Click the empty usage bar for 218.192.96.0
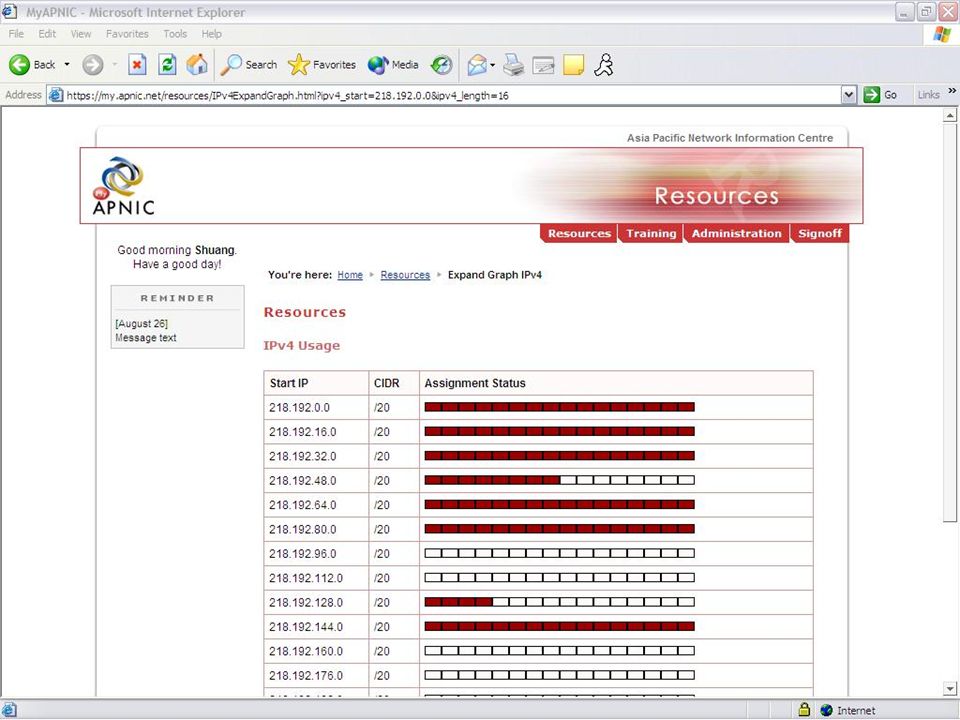This screenshot has height=720, width=960. point(560,553)
